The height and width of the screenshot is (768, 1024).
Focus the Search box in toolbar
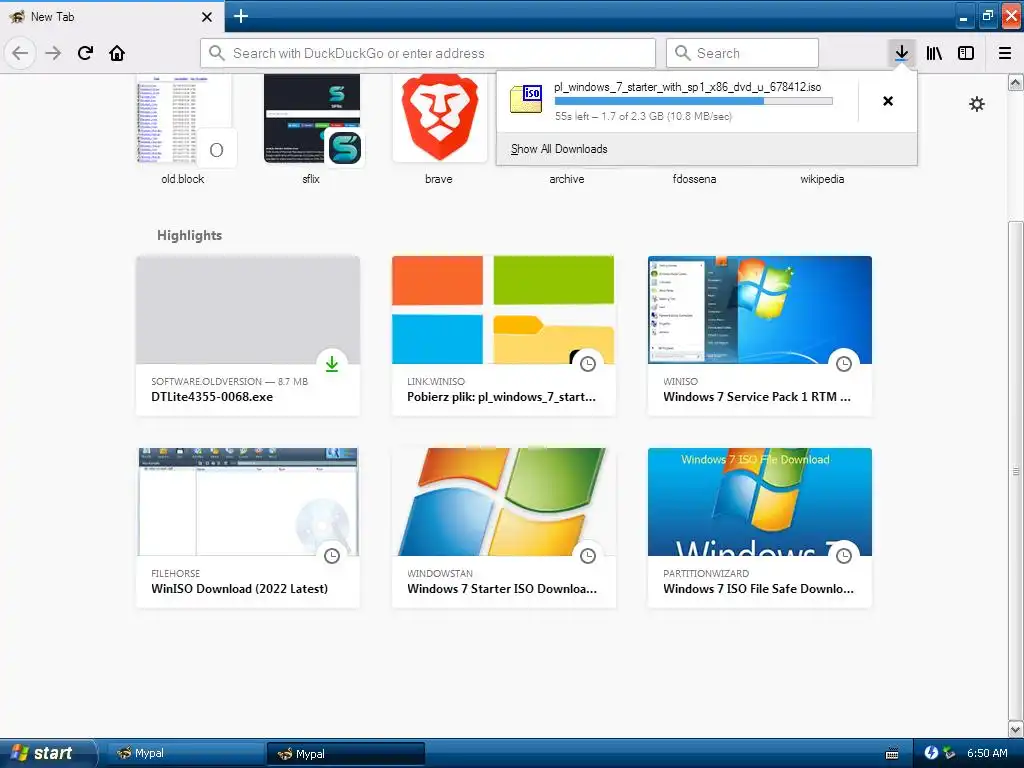pos(742,53)
